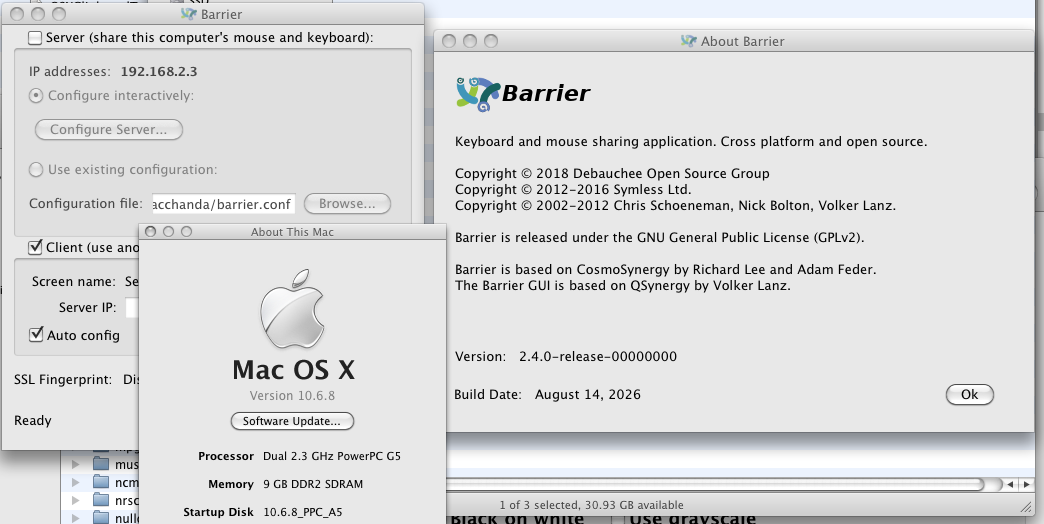
Task: Zoom the About Barrier window
Action: 491,41
